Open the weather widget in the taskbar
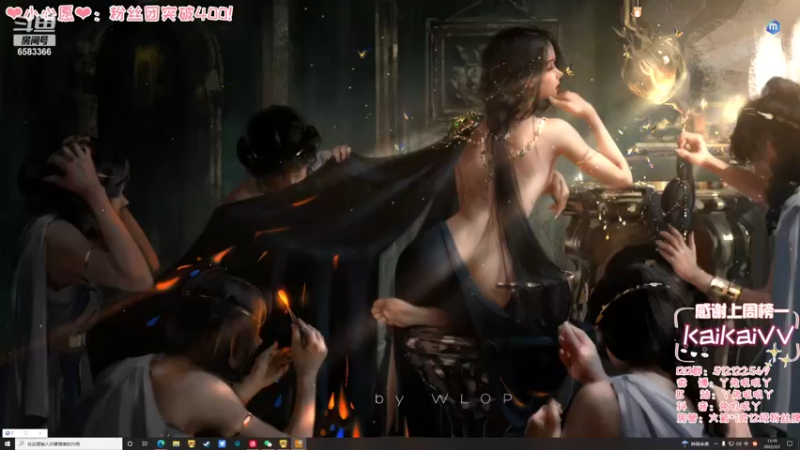 coord(695,444)
